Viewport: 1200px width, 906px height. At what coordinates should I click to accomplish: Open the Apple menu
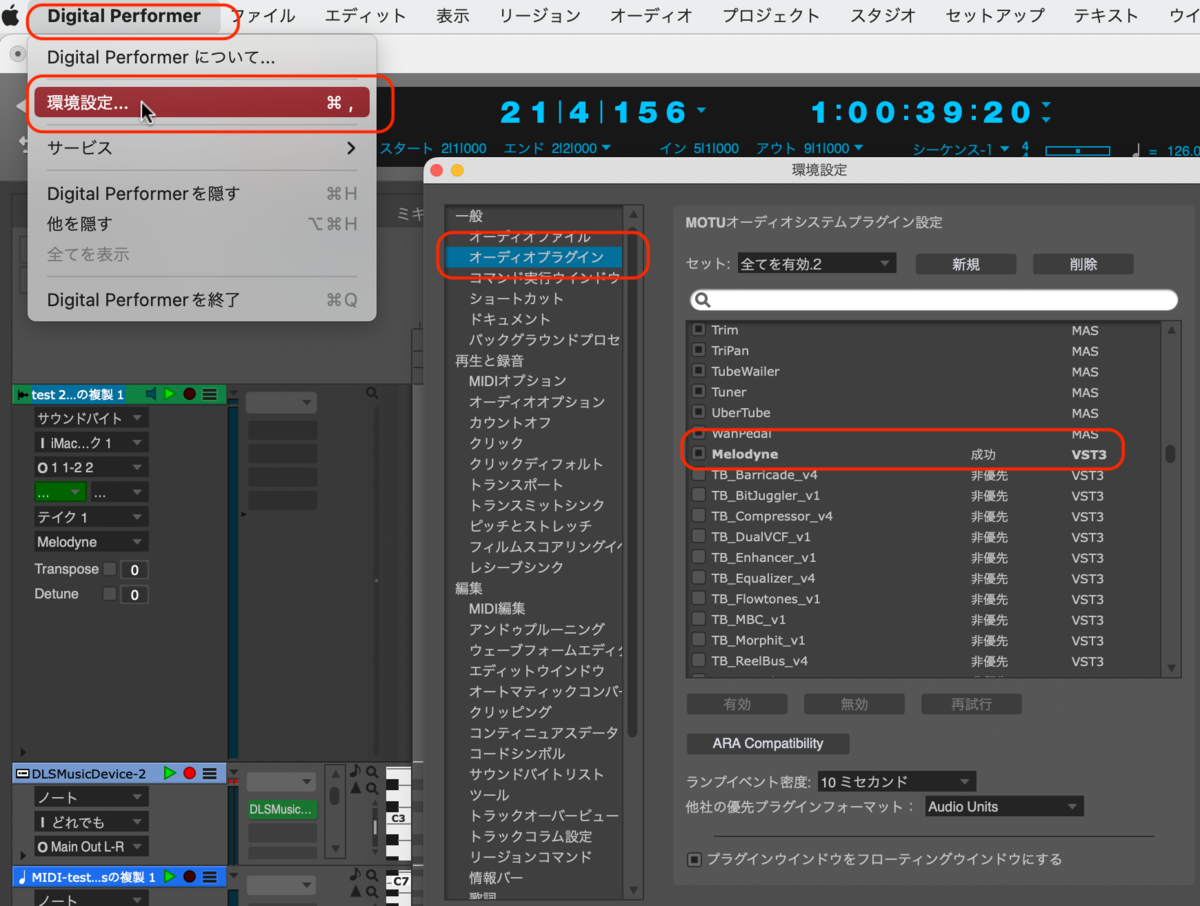pyautogui.click(x=11, y=15)
